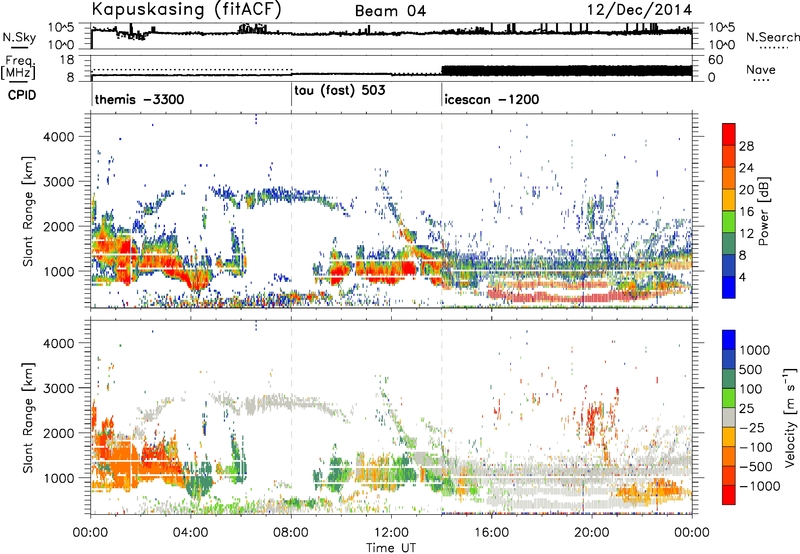
Task: Click the red top of the Power colorbar
Action: click(729, 133)
